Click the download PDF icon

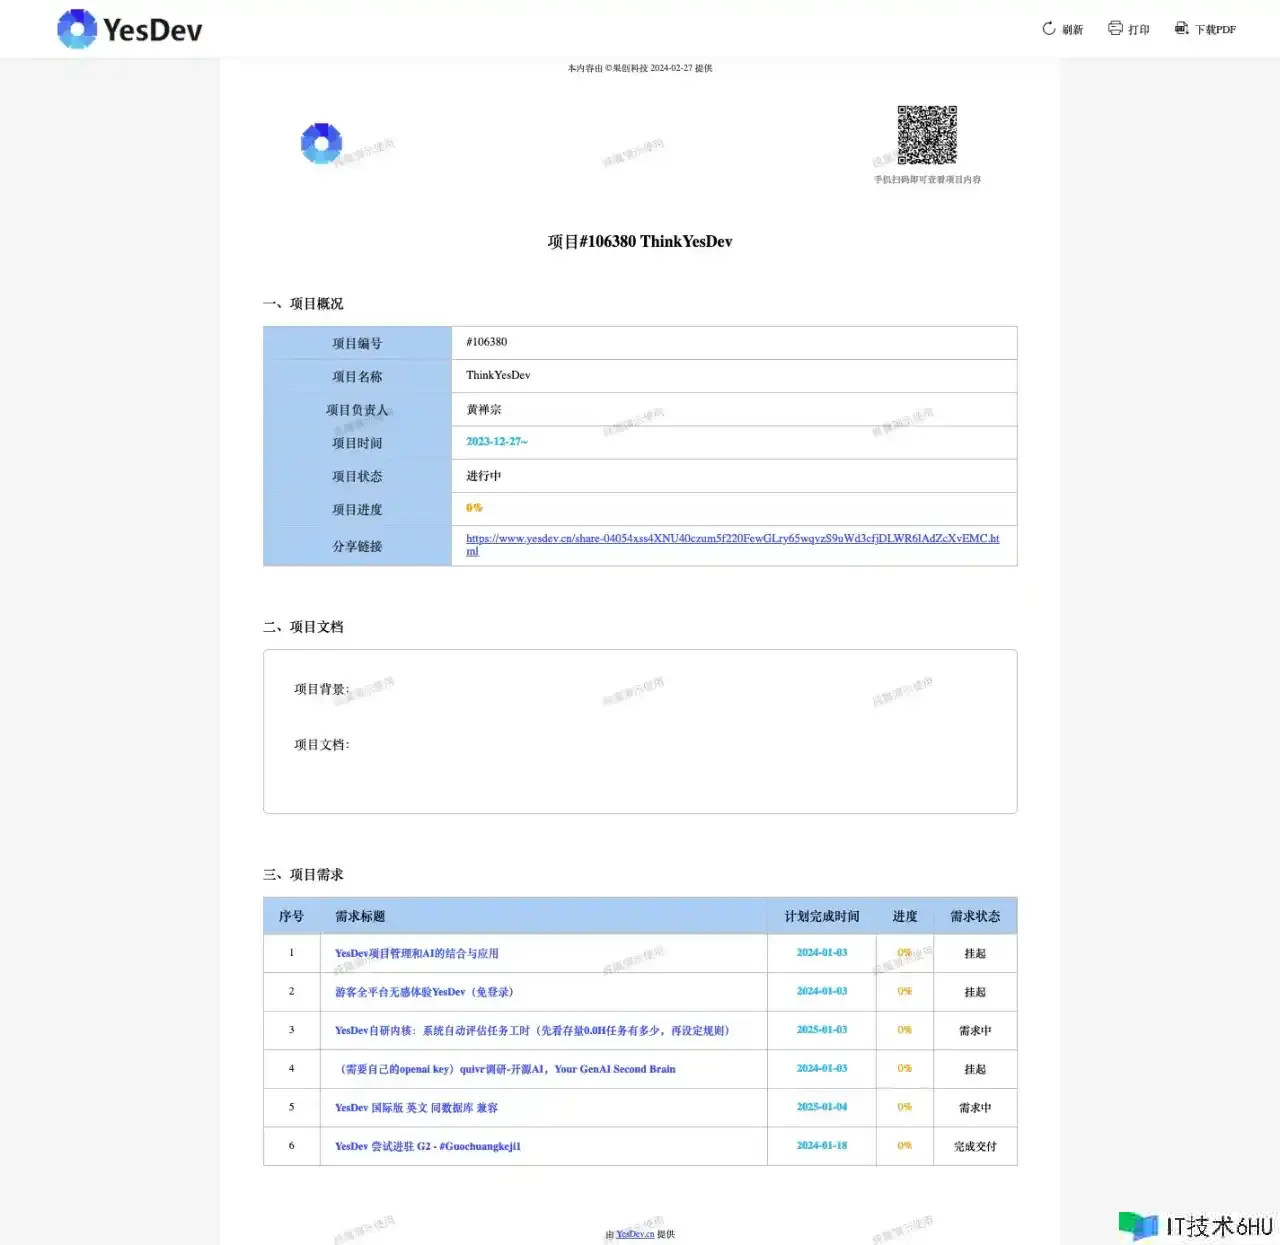tap(1181, 29)
